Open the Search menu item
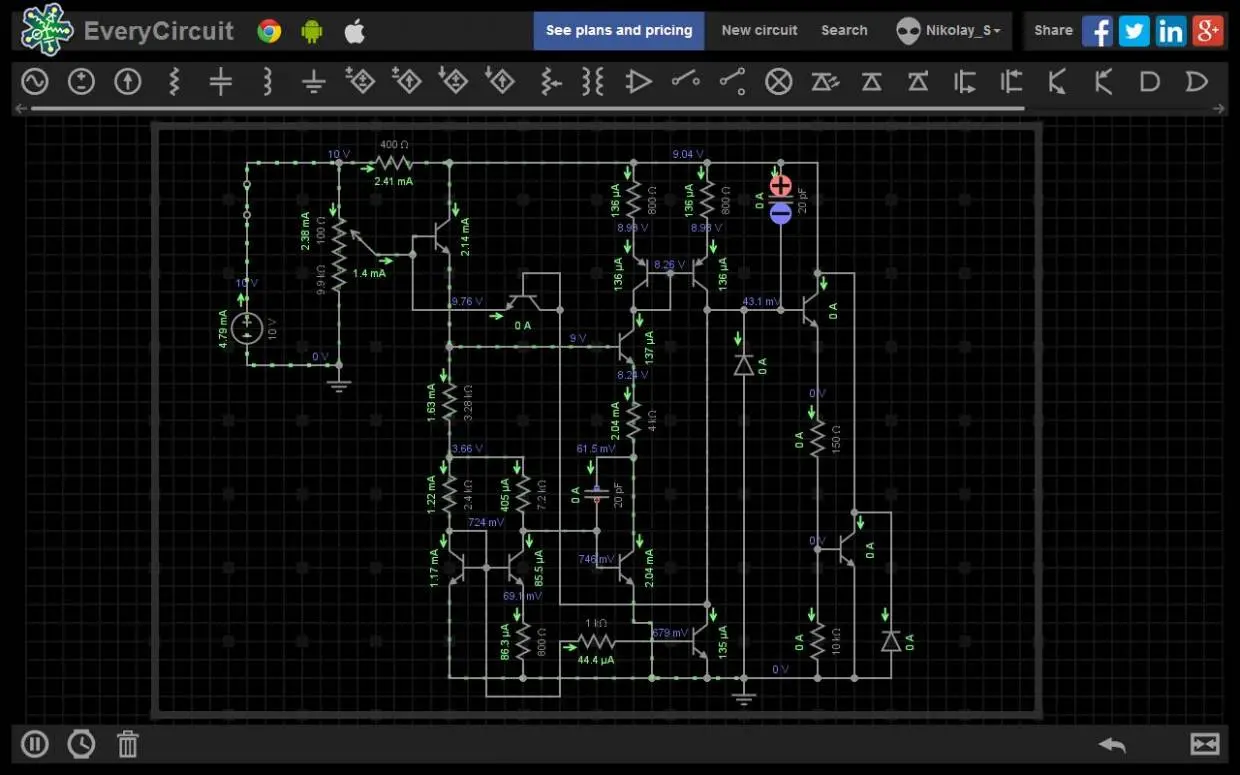The height and width of the screenshot is (775, 1240). pyautogui.click(x=844, y=31)
